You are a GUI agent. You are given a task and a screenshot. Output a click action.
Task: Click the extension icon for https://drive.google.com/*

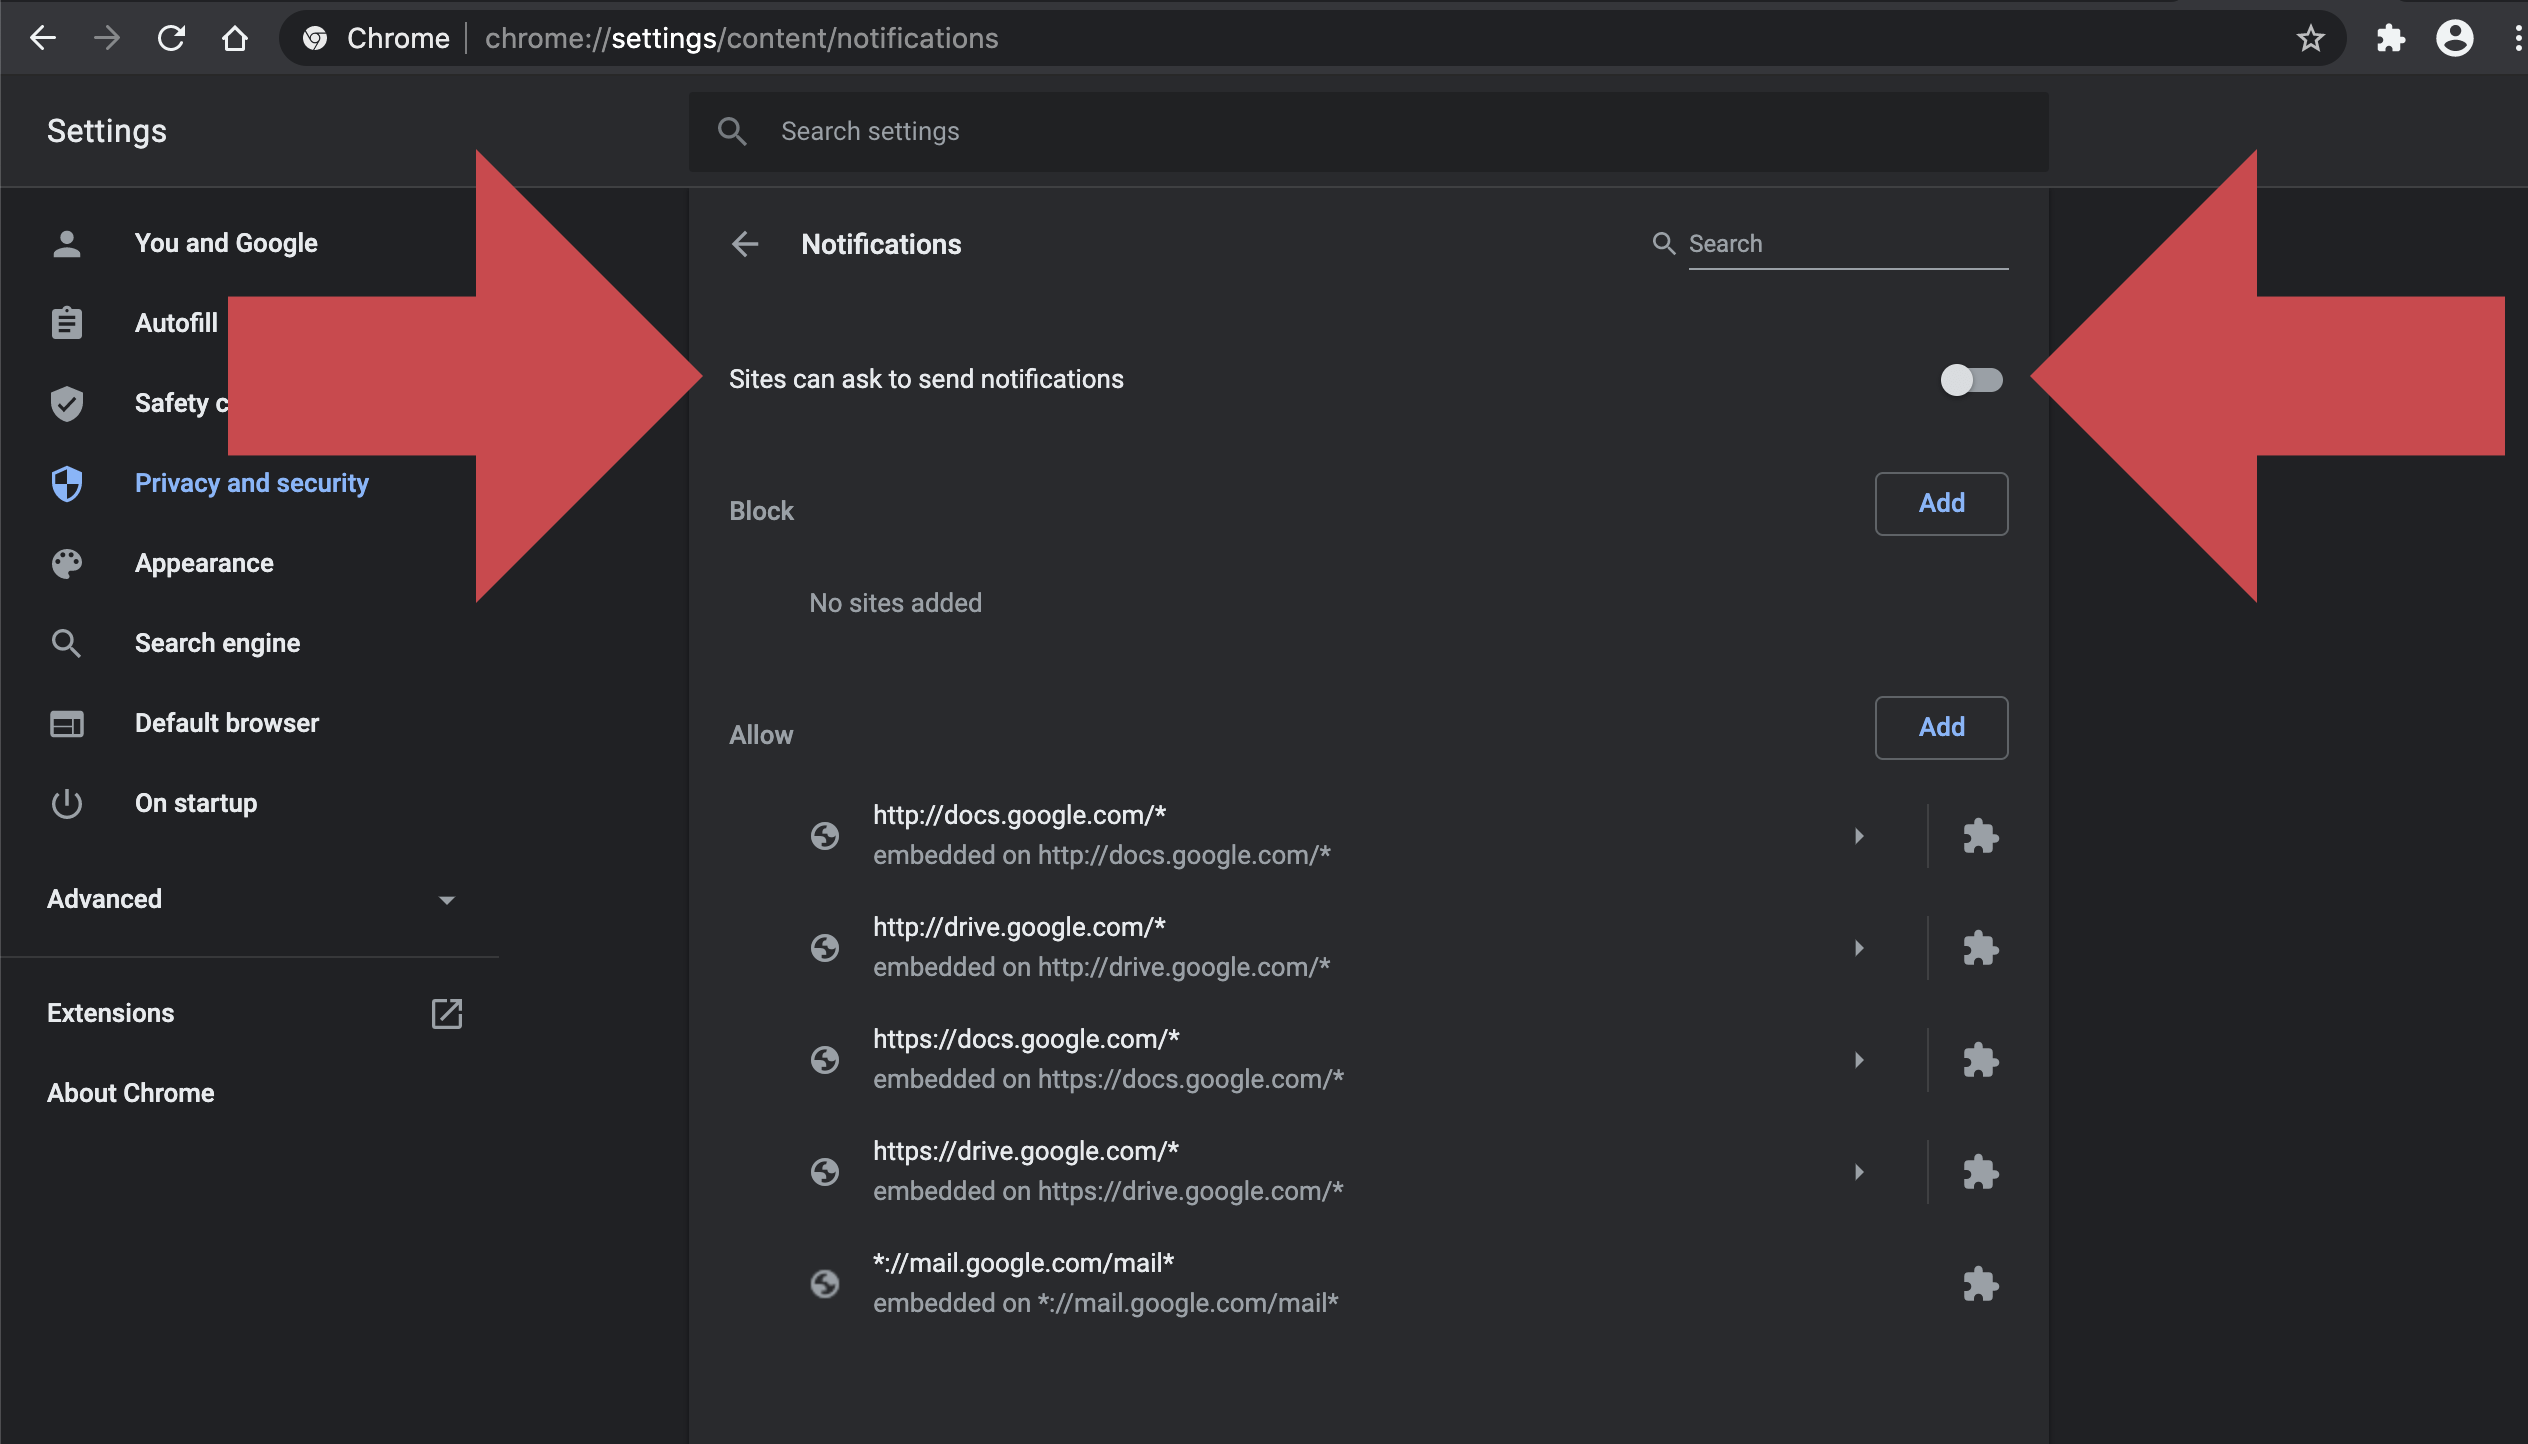1980,1172
